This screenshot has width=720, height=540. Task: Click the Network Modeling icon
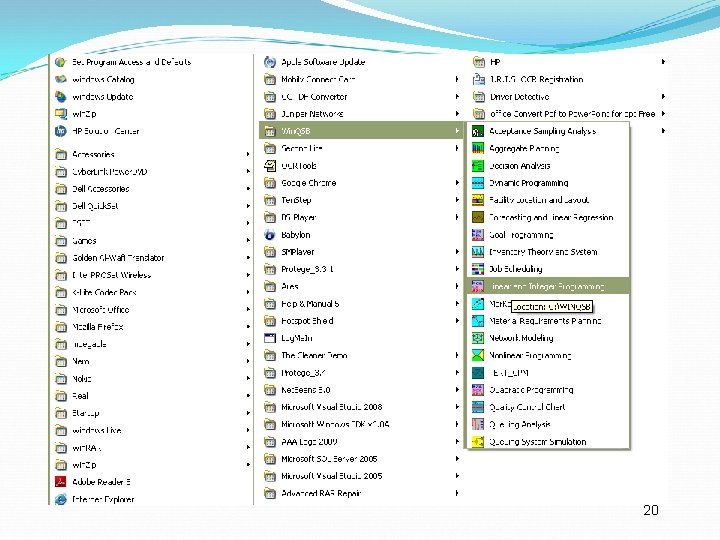tap(478, 338)
